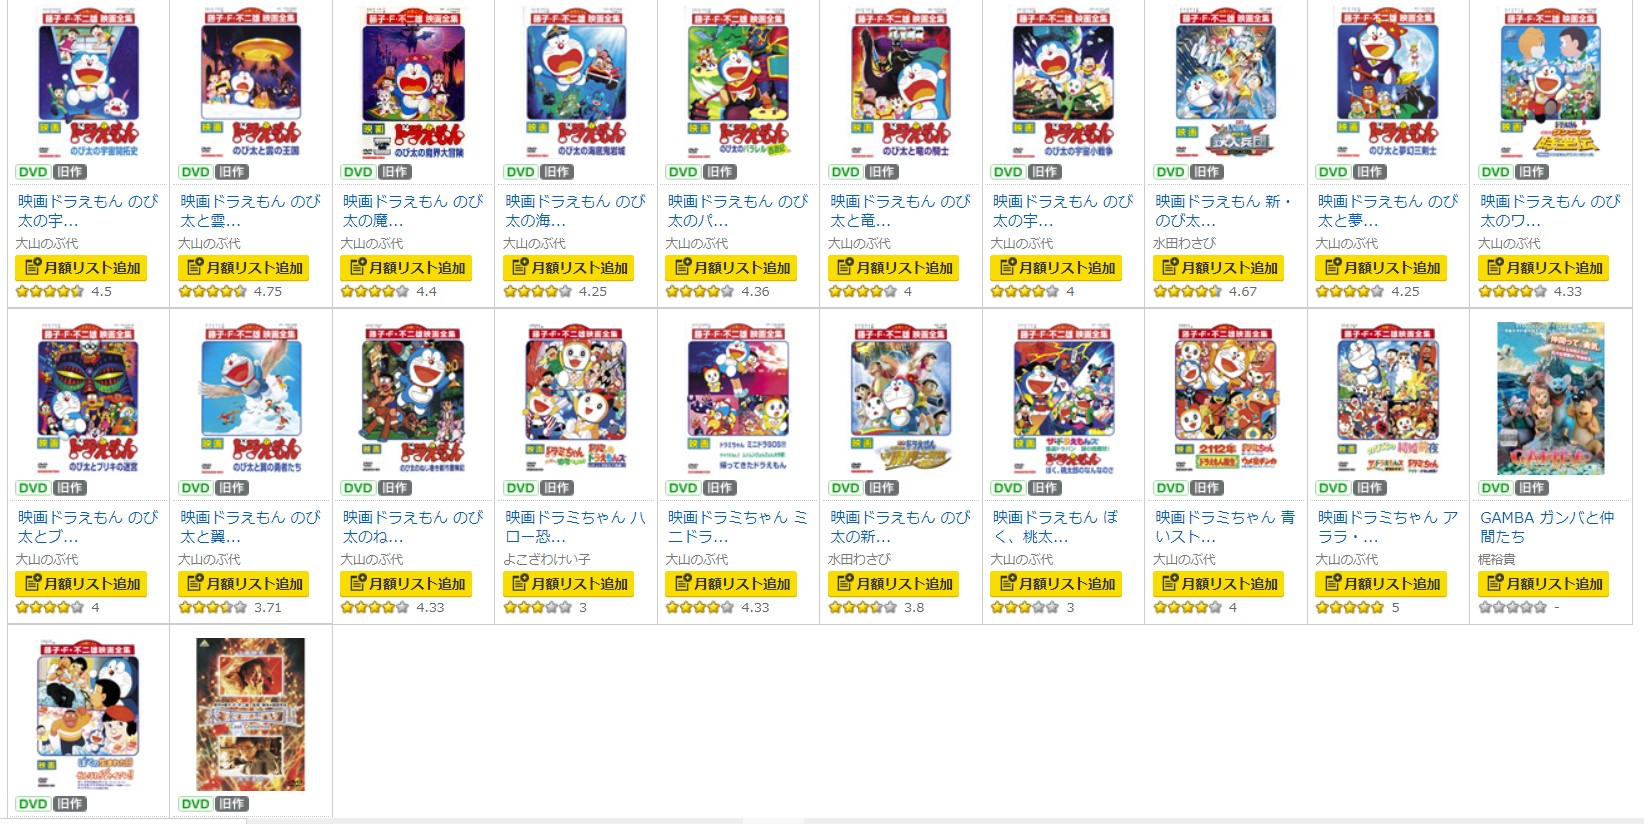This screenshot has width=1644, height=824.
Task: Open the 映画ドラミちゃん ミニドラ… title link
Action: [738, 527]
